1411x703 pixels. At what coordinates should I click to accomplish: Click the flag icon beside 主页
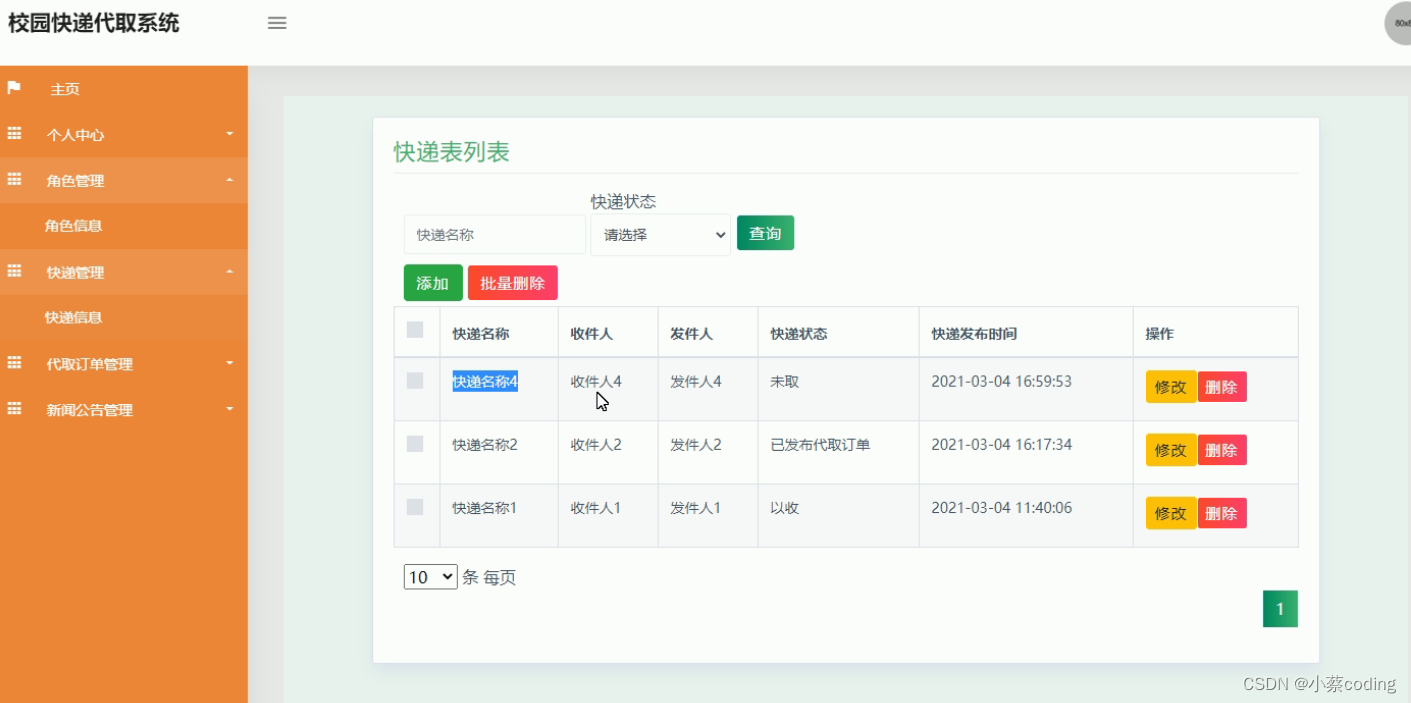pyautogui.click(x=13, y=88)
